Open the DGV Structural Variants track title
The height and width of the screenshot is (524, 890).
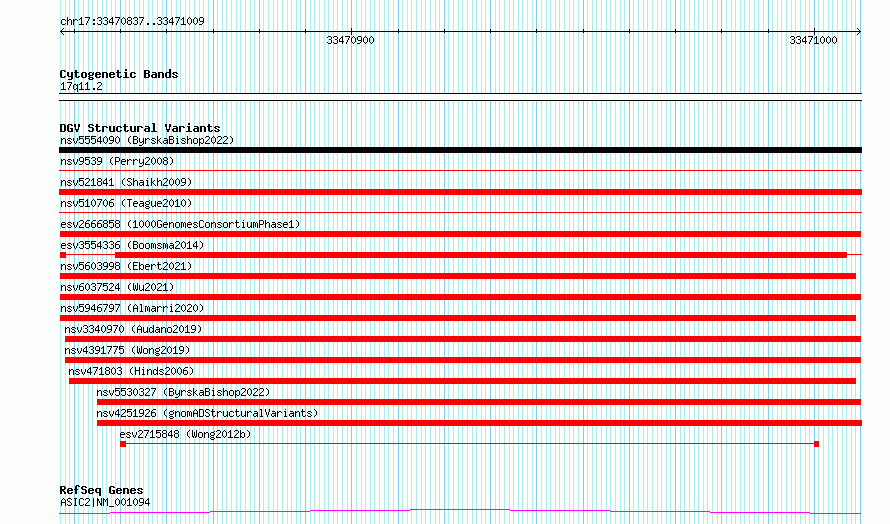[x=140, y=128]
